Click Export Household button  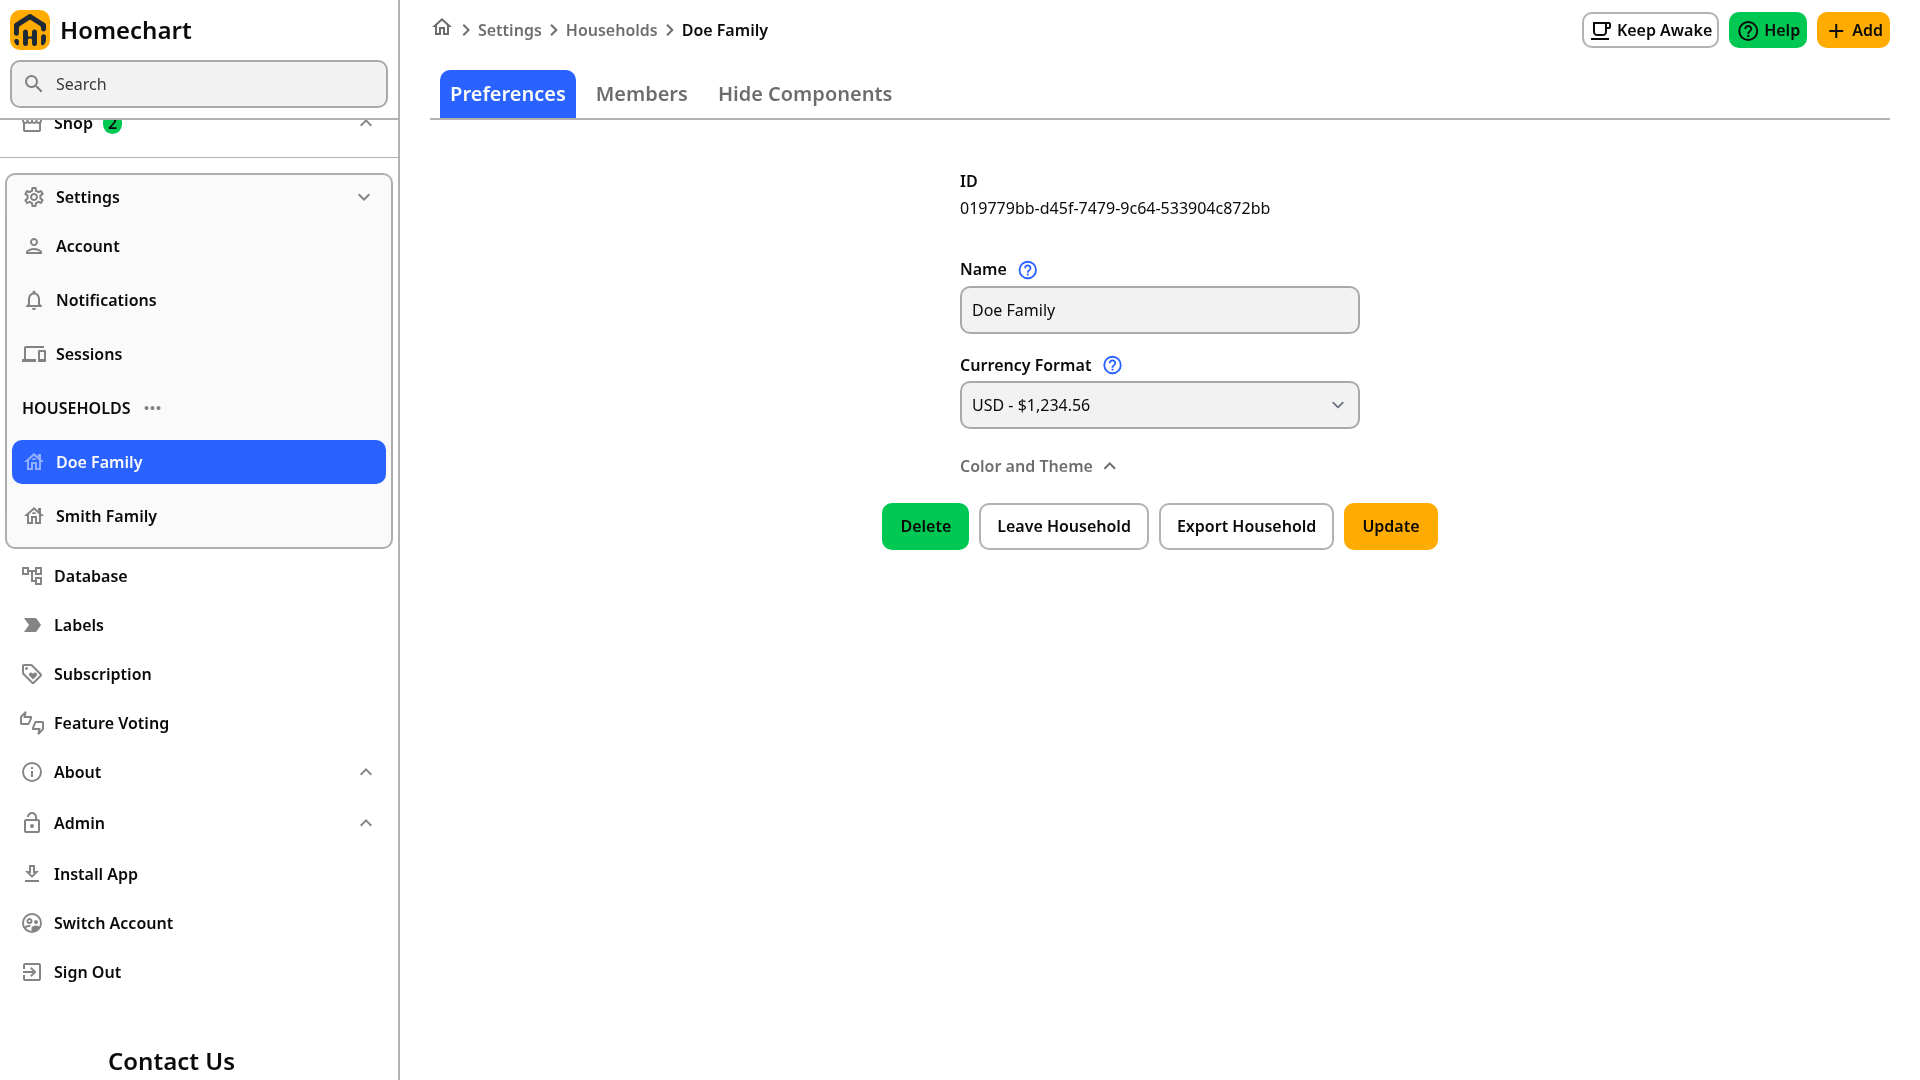(1246, 526)
